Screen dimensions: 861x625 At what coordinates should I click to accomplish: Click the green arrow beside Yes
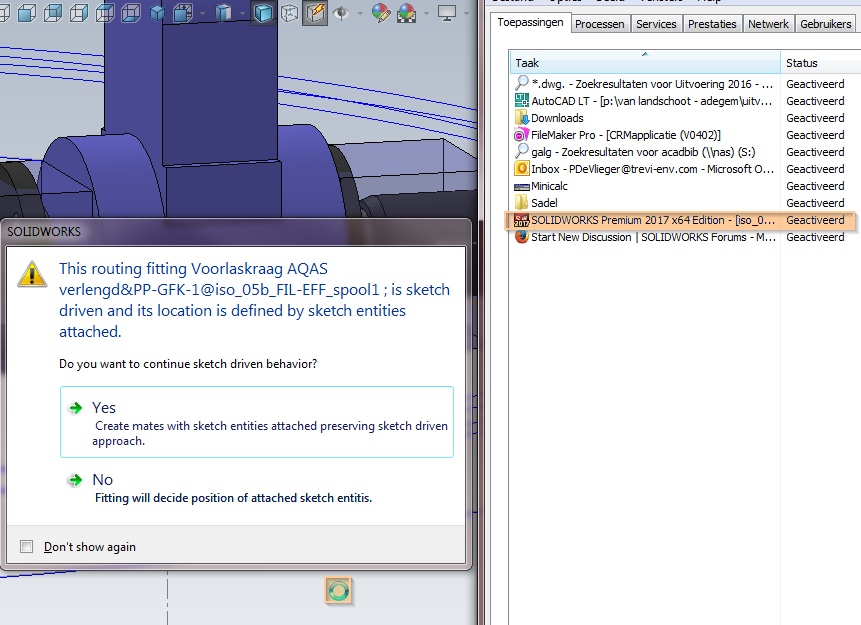76,408
